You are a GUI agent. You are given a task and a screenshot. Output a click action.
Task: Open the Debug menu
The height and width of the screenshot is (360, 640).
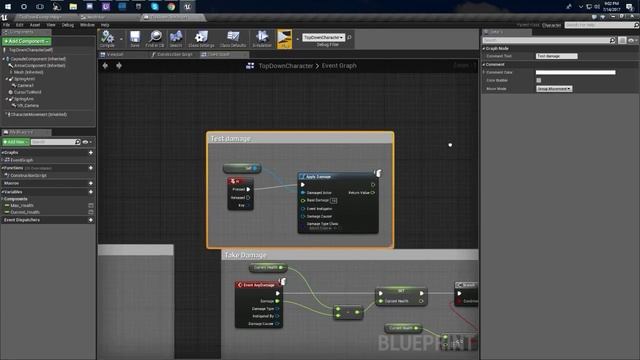tap(67, 25)
